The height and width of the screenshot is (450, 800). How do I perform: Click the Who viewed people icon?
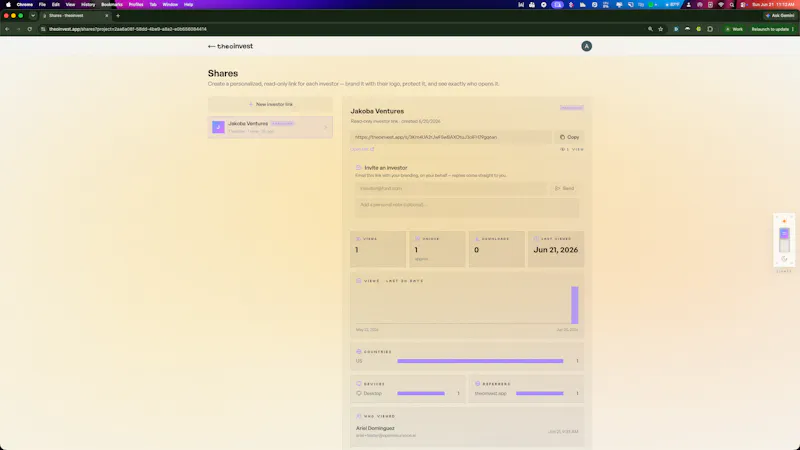pos(359,416)
